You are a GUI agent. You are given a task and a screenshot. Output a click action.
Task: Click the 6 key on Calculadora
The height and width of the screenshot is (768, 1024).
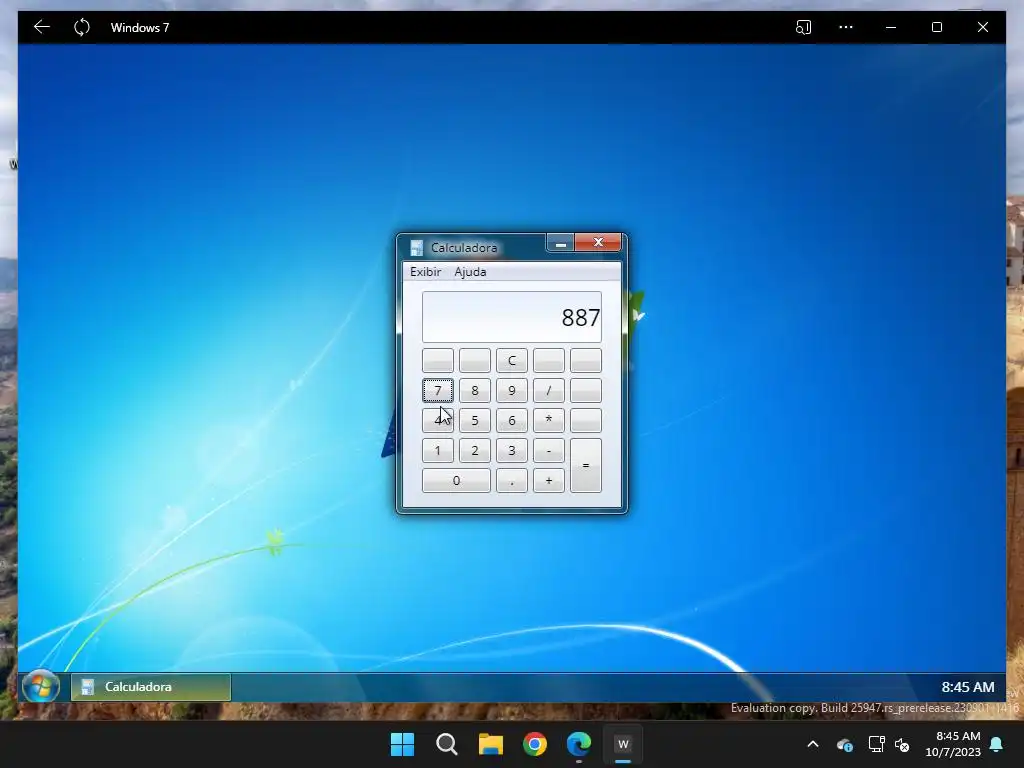(x=512, y=421)
